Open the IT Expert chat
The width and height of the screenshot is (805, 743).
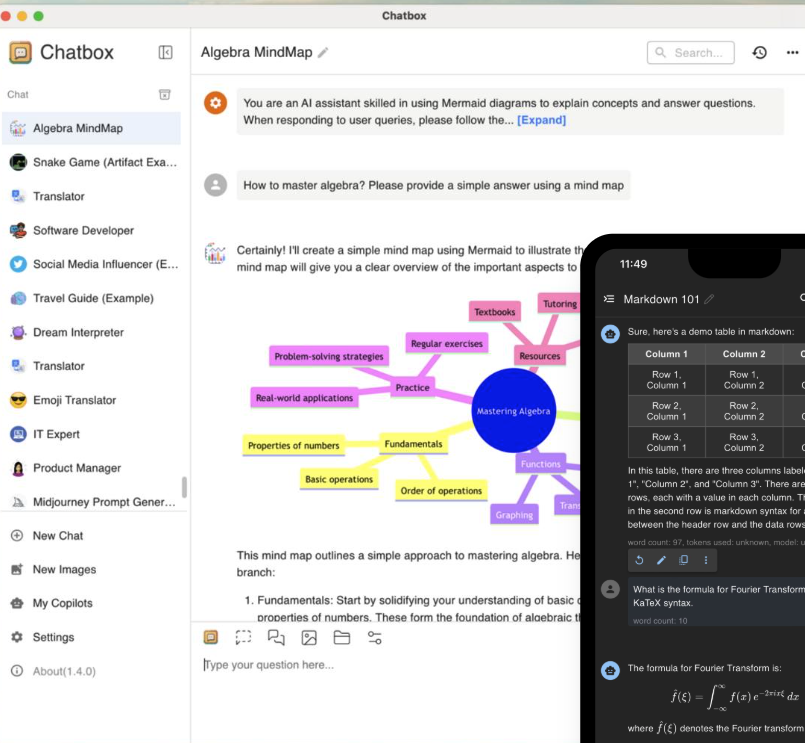[91, 434]
